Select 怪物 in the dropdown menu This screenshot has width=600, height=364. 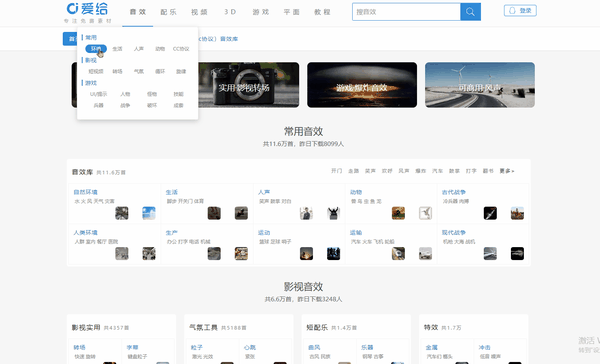coord(152,94)
